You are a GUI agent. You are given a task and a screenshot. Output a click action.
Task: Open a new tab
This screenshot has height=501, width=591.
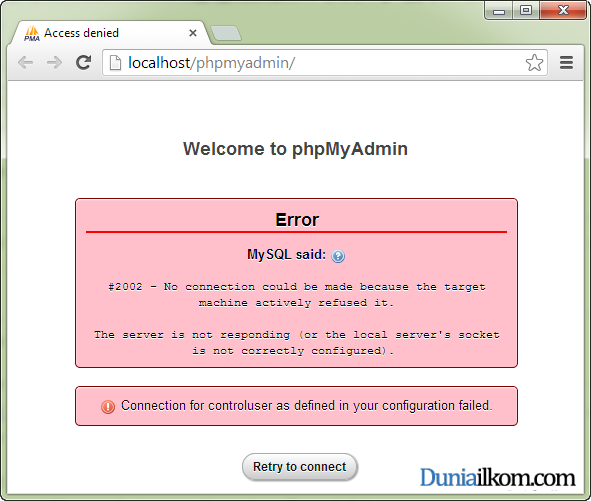point(226,34)
